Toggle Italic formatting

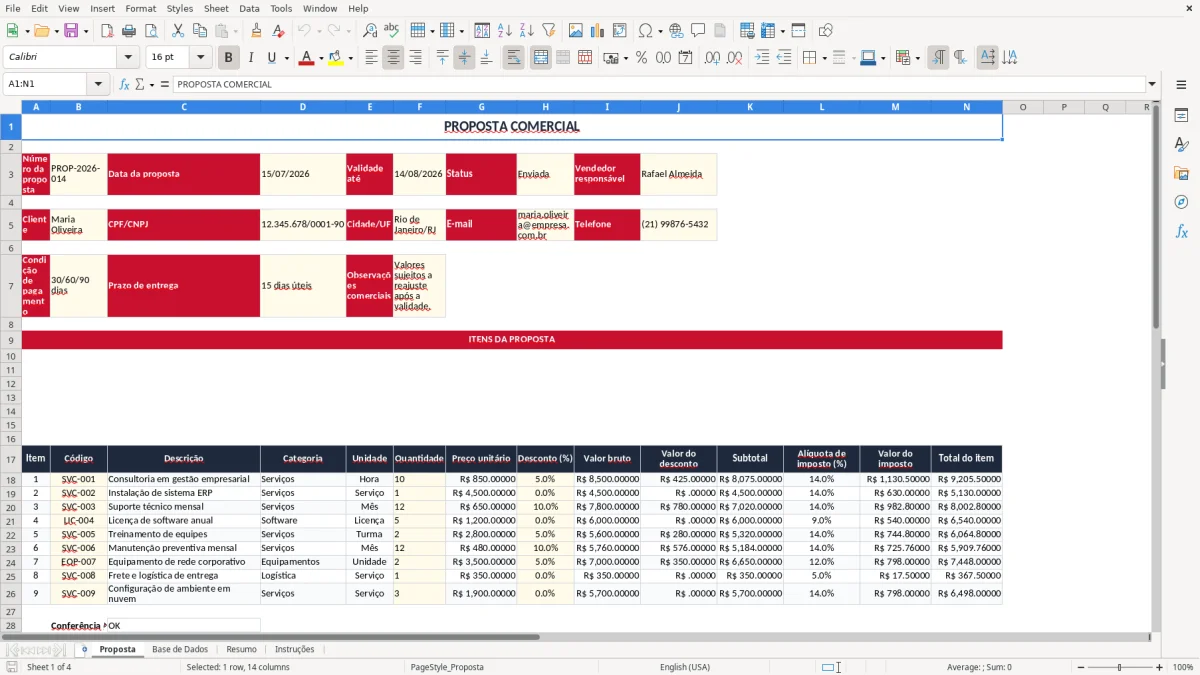pyautogui.click(x=250, y=58)
